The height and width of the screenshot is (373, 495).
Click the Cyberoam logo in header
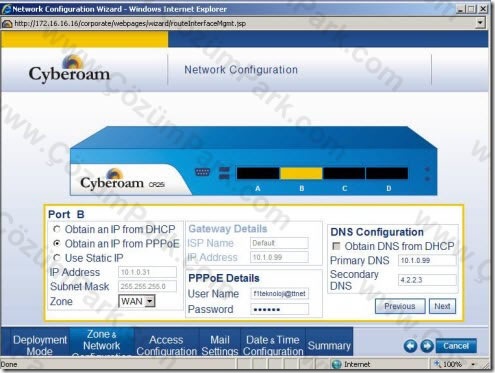(69, 69)
